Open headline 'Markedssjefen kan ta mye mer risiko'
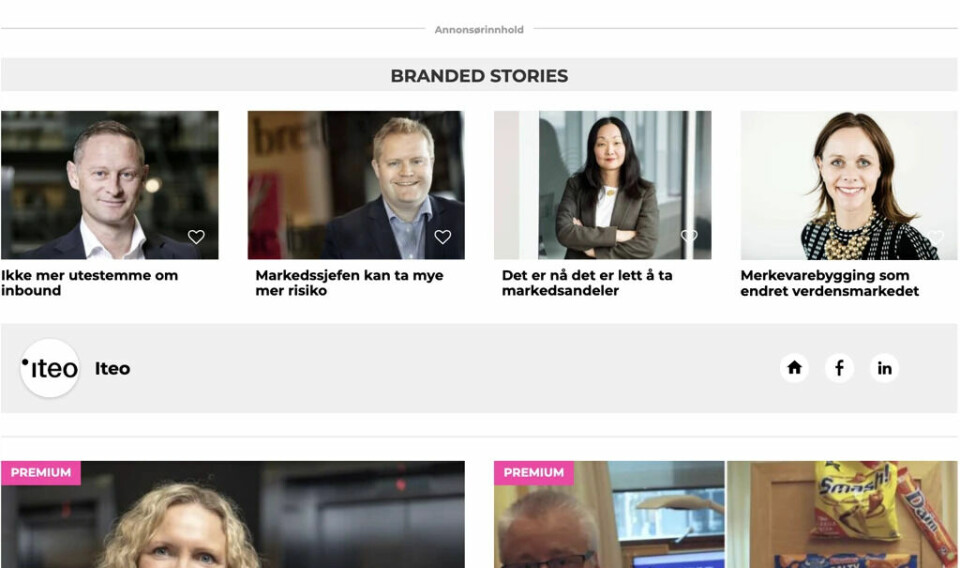 click(349, 283)
